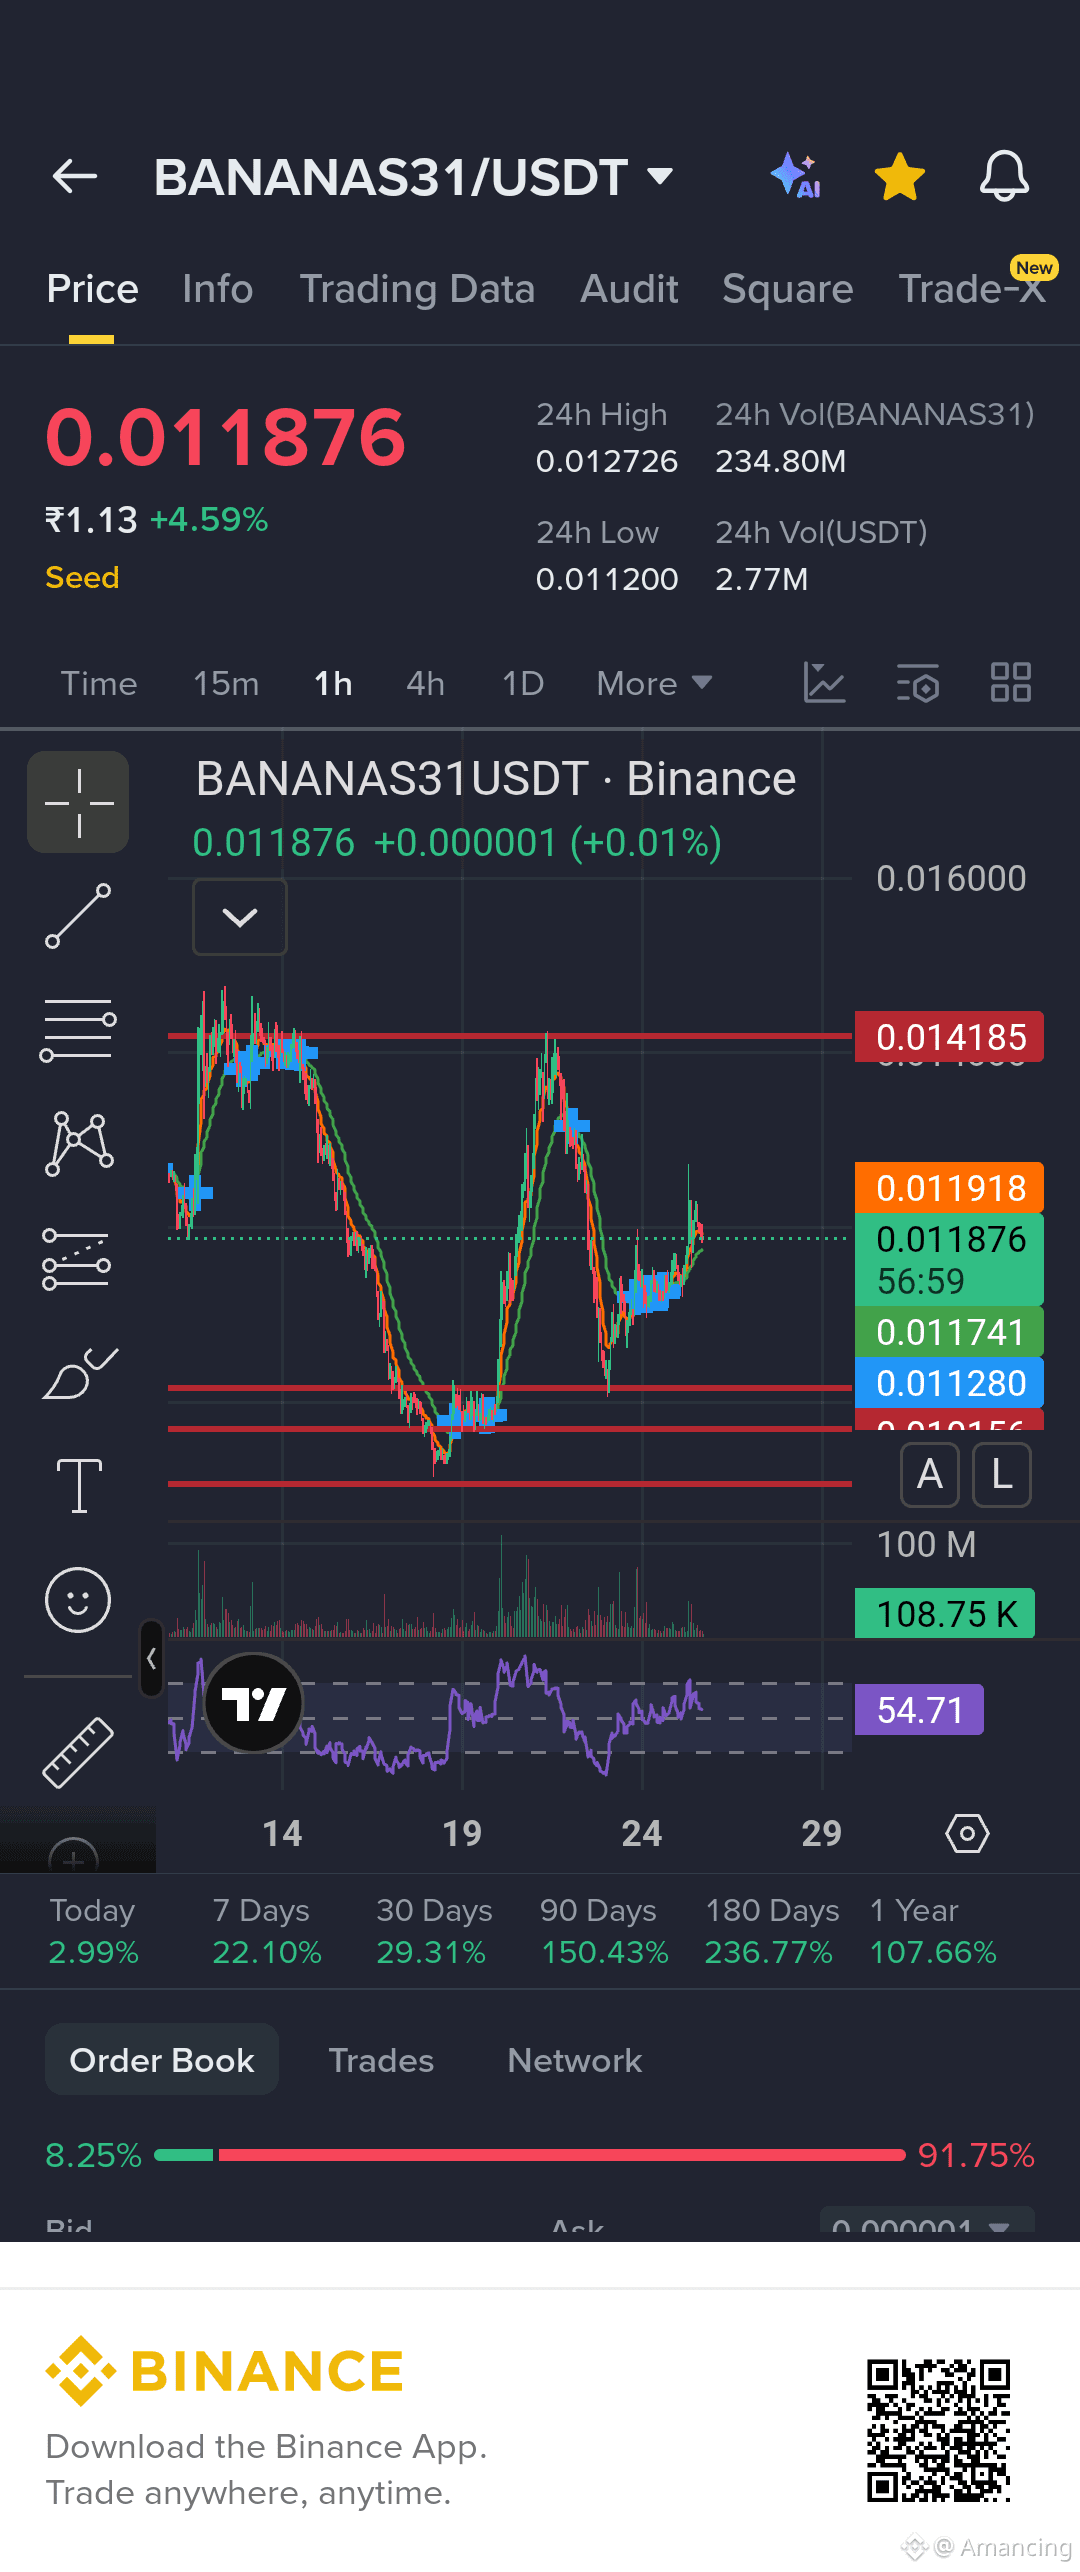Viewport: 1080px width, 2572px height.
Task: Click the 0.011876 current price
Action: tap(226, 437)
